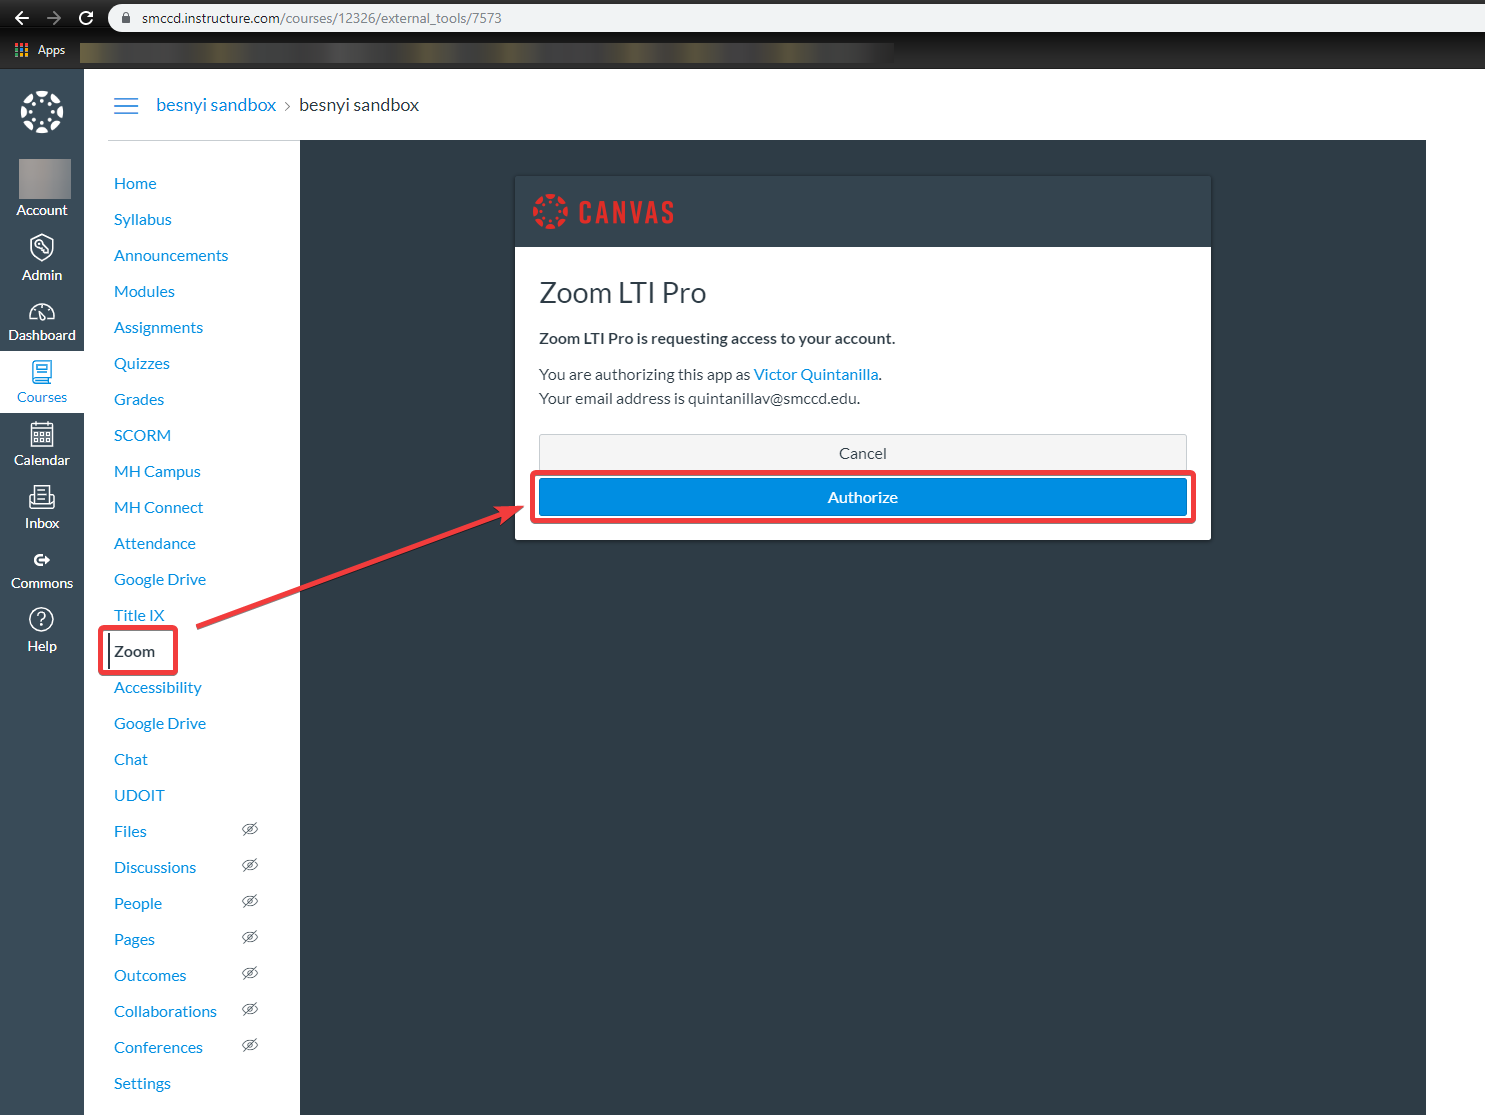Click the hidden-eye icon next to Outcomes
The height and width of the screenshot is (1115, 1485).
pos(250,973)
